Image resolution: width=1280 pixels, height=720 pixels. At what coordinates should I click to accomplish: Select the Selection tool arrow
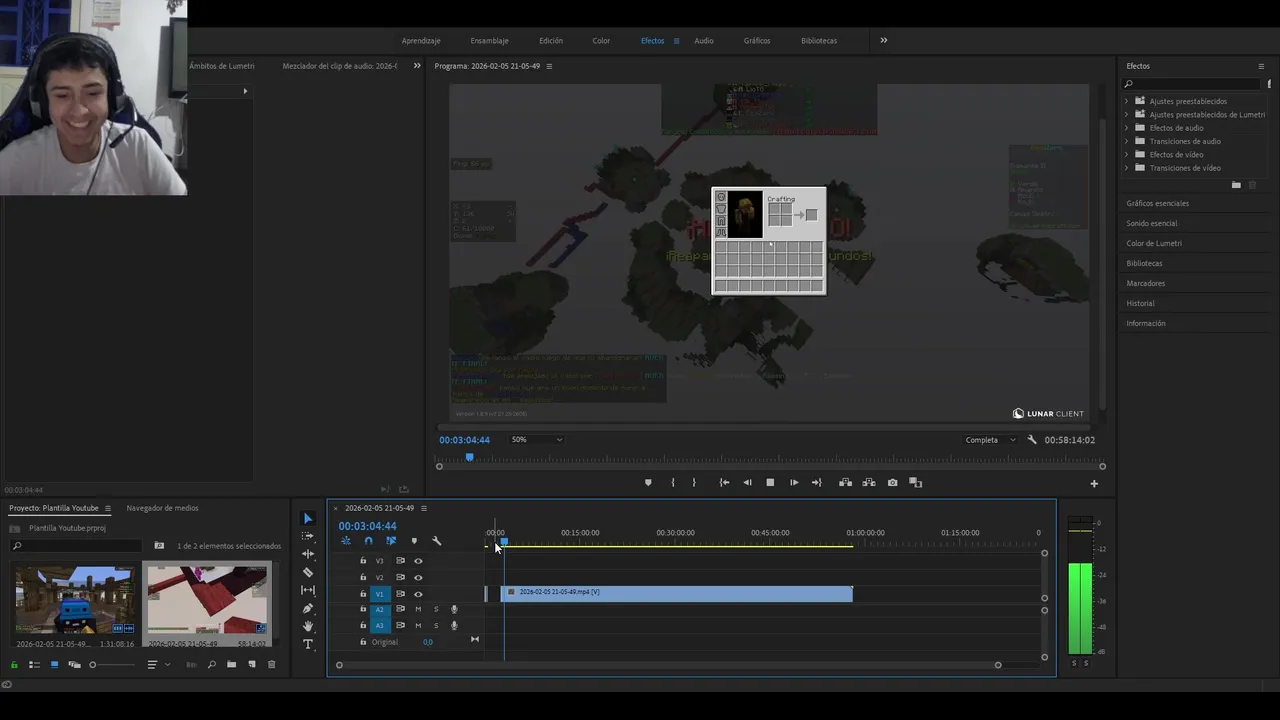click(x=308, y=518)
